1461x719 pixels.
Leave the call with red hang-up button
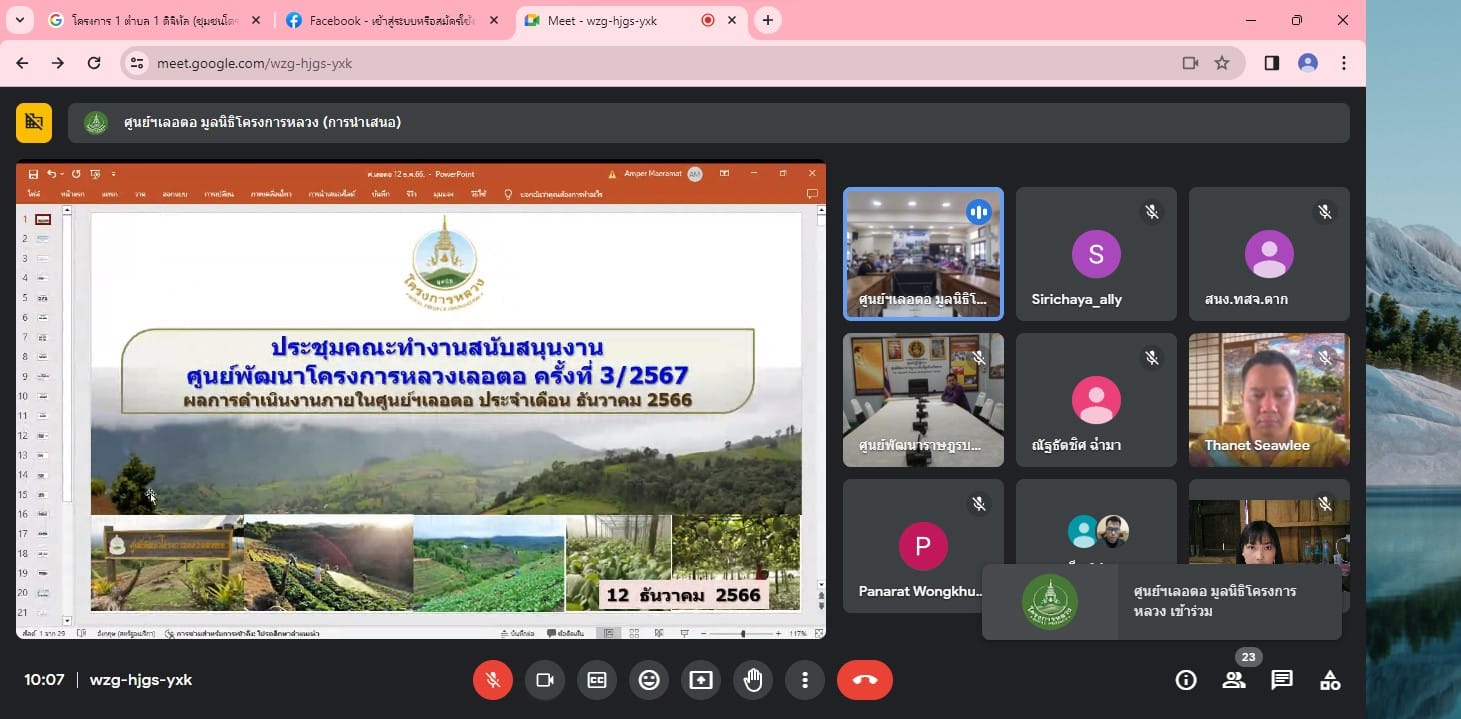coord(865,680)
